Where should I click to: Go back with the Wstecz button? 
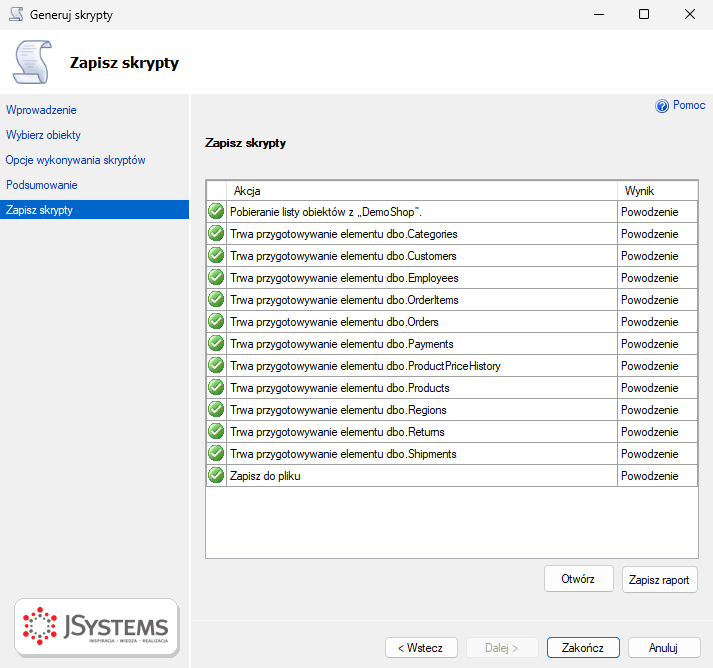(421, 648)
